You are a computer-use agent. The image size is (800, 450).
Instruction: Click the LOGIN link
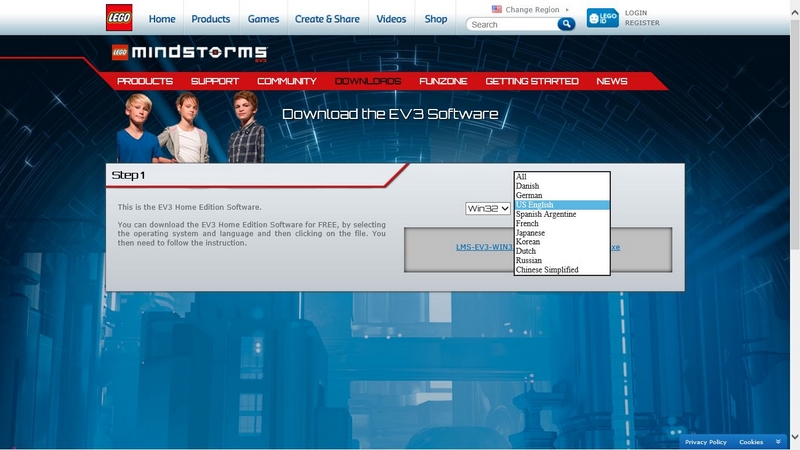(636, 13)
